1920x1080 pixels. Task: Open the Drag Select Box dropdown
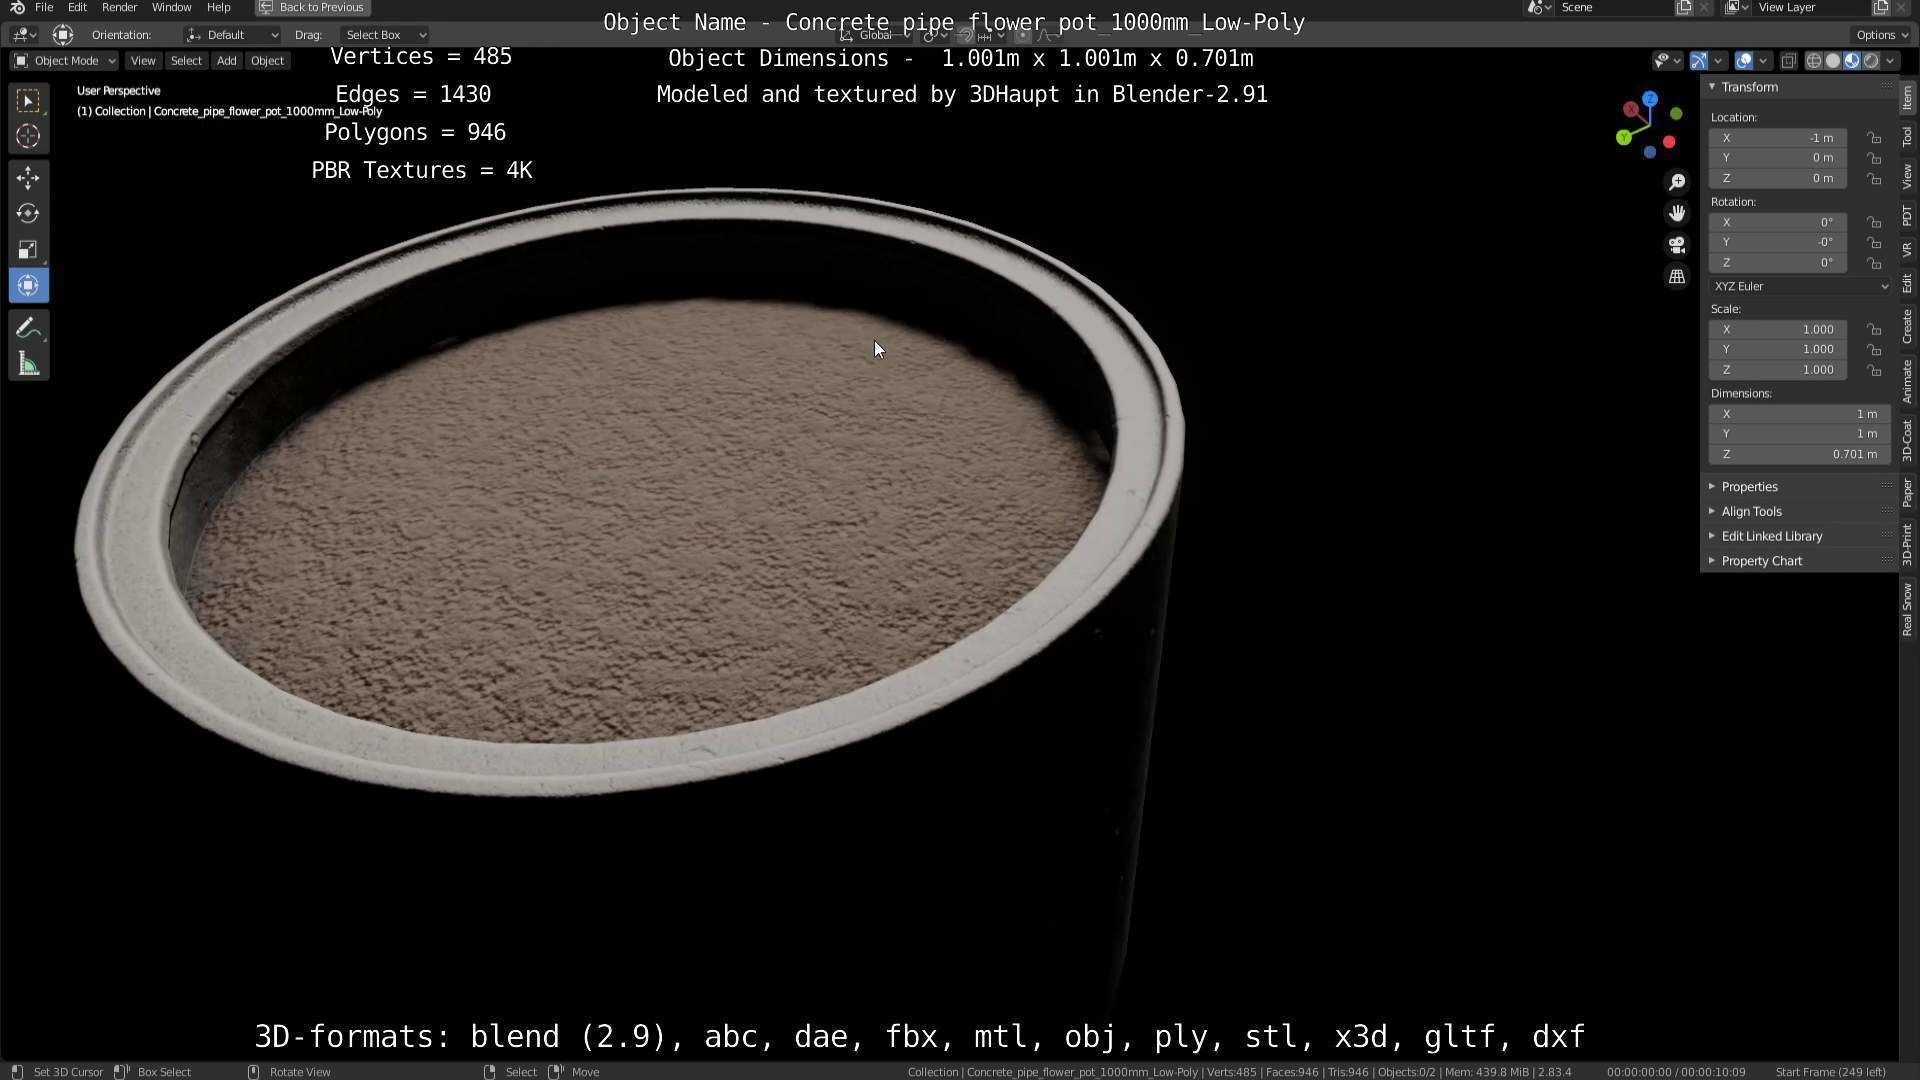[383, 35]
